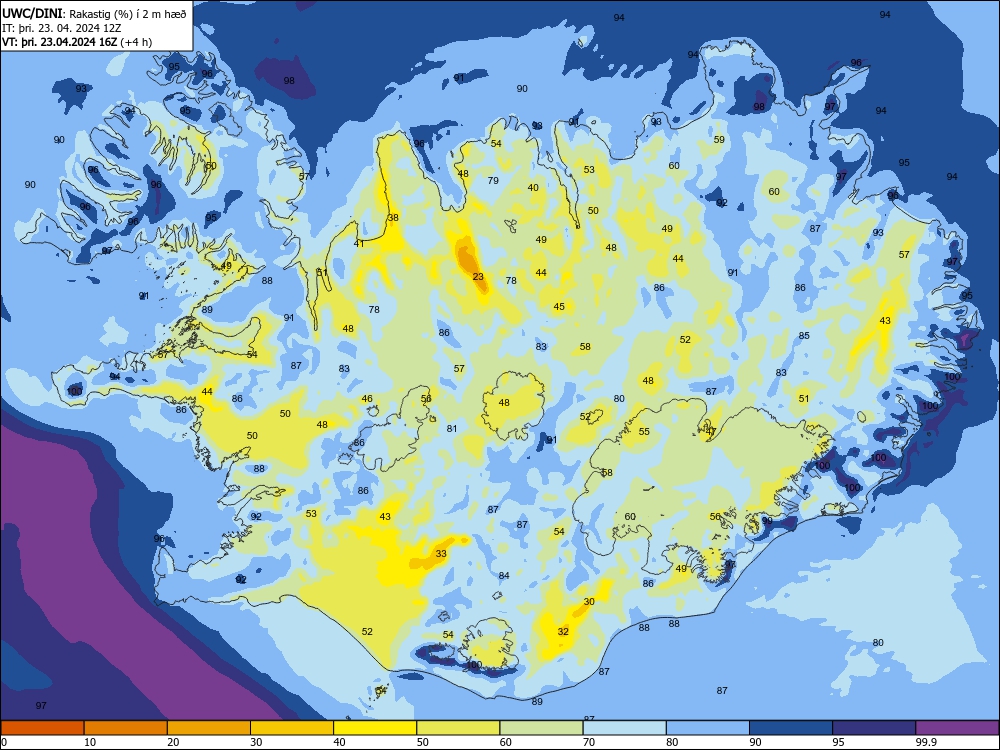
Task: Click the '81' humidity value near the glacier
Action: click(x=452, y=429)
